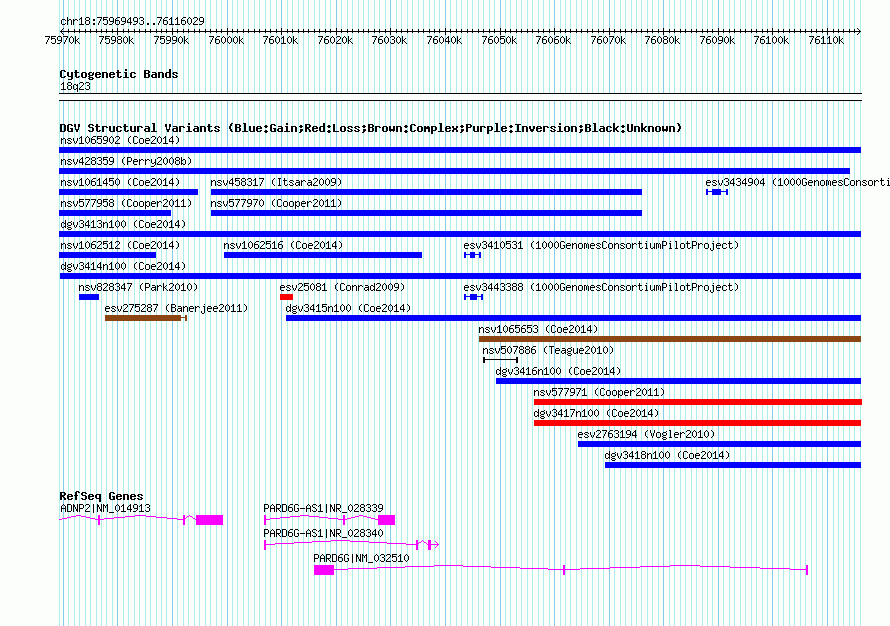Click the nsv577970 (Cooper2011) blue bar

point(426,213)
